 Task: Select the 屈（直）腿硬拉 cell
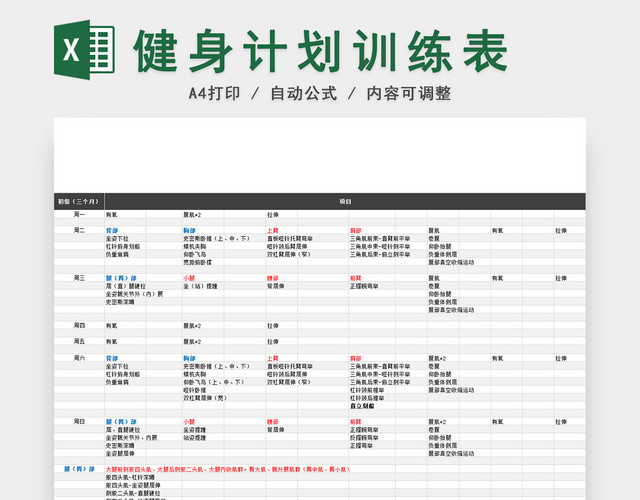pos(126,287)
